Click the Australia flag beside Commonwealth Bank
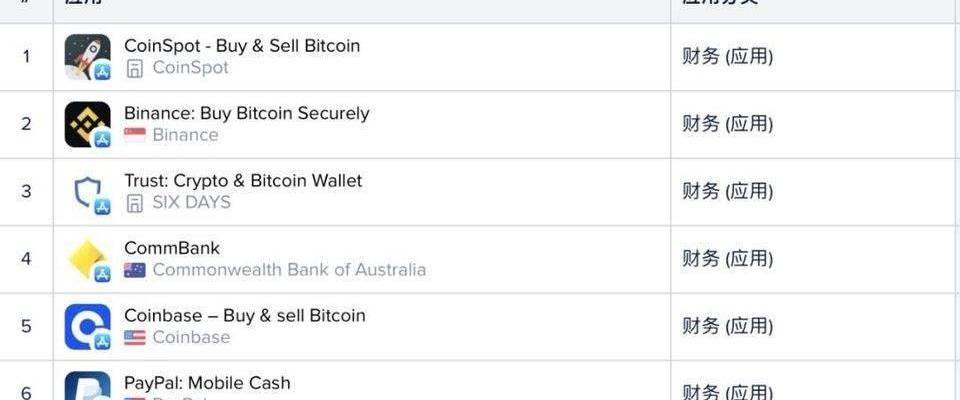 click(135, 270)
